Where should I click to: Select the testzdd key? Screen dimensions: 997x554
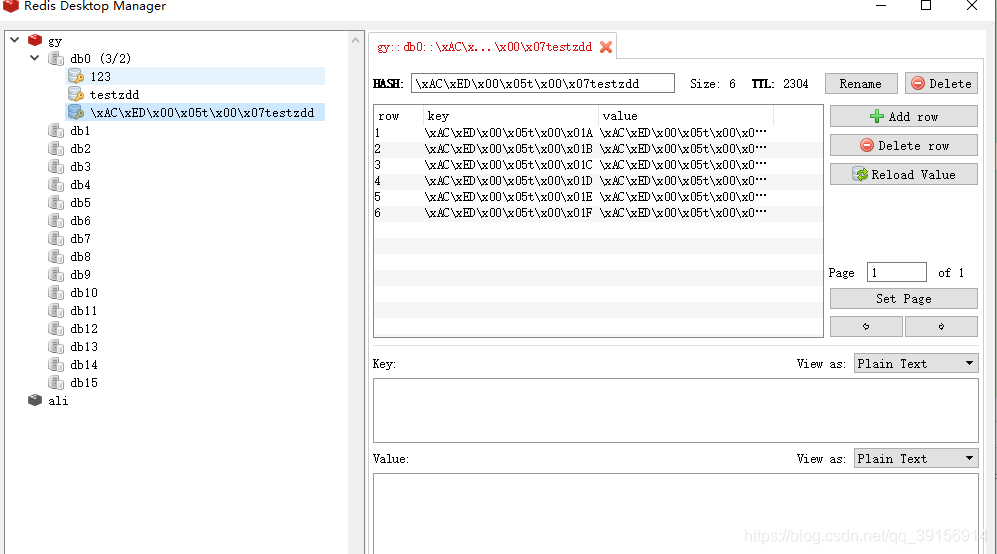point(114,95)
